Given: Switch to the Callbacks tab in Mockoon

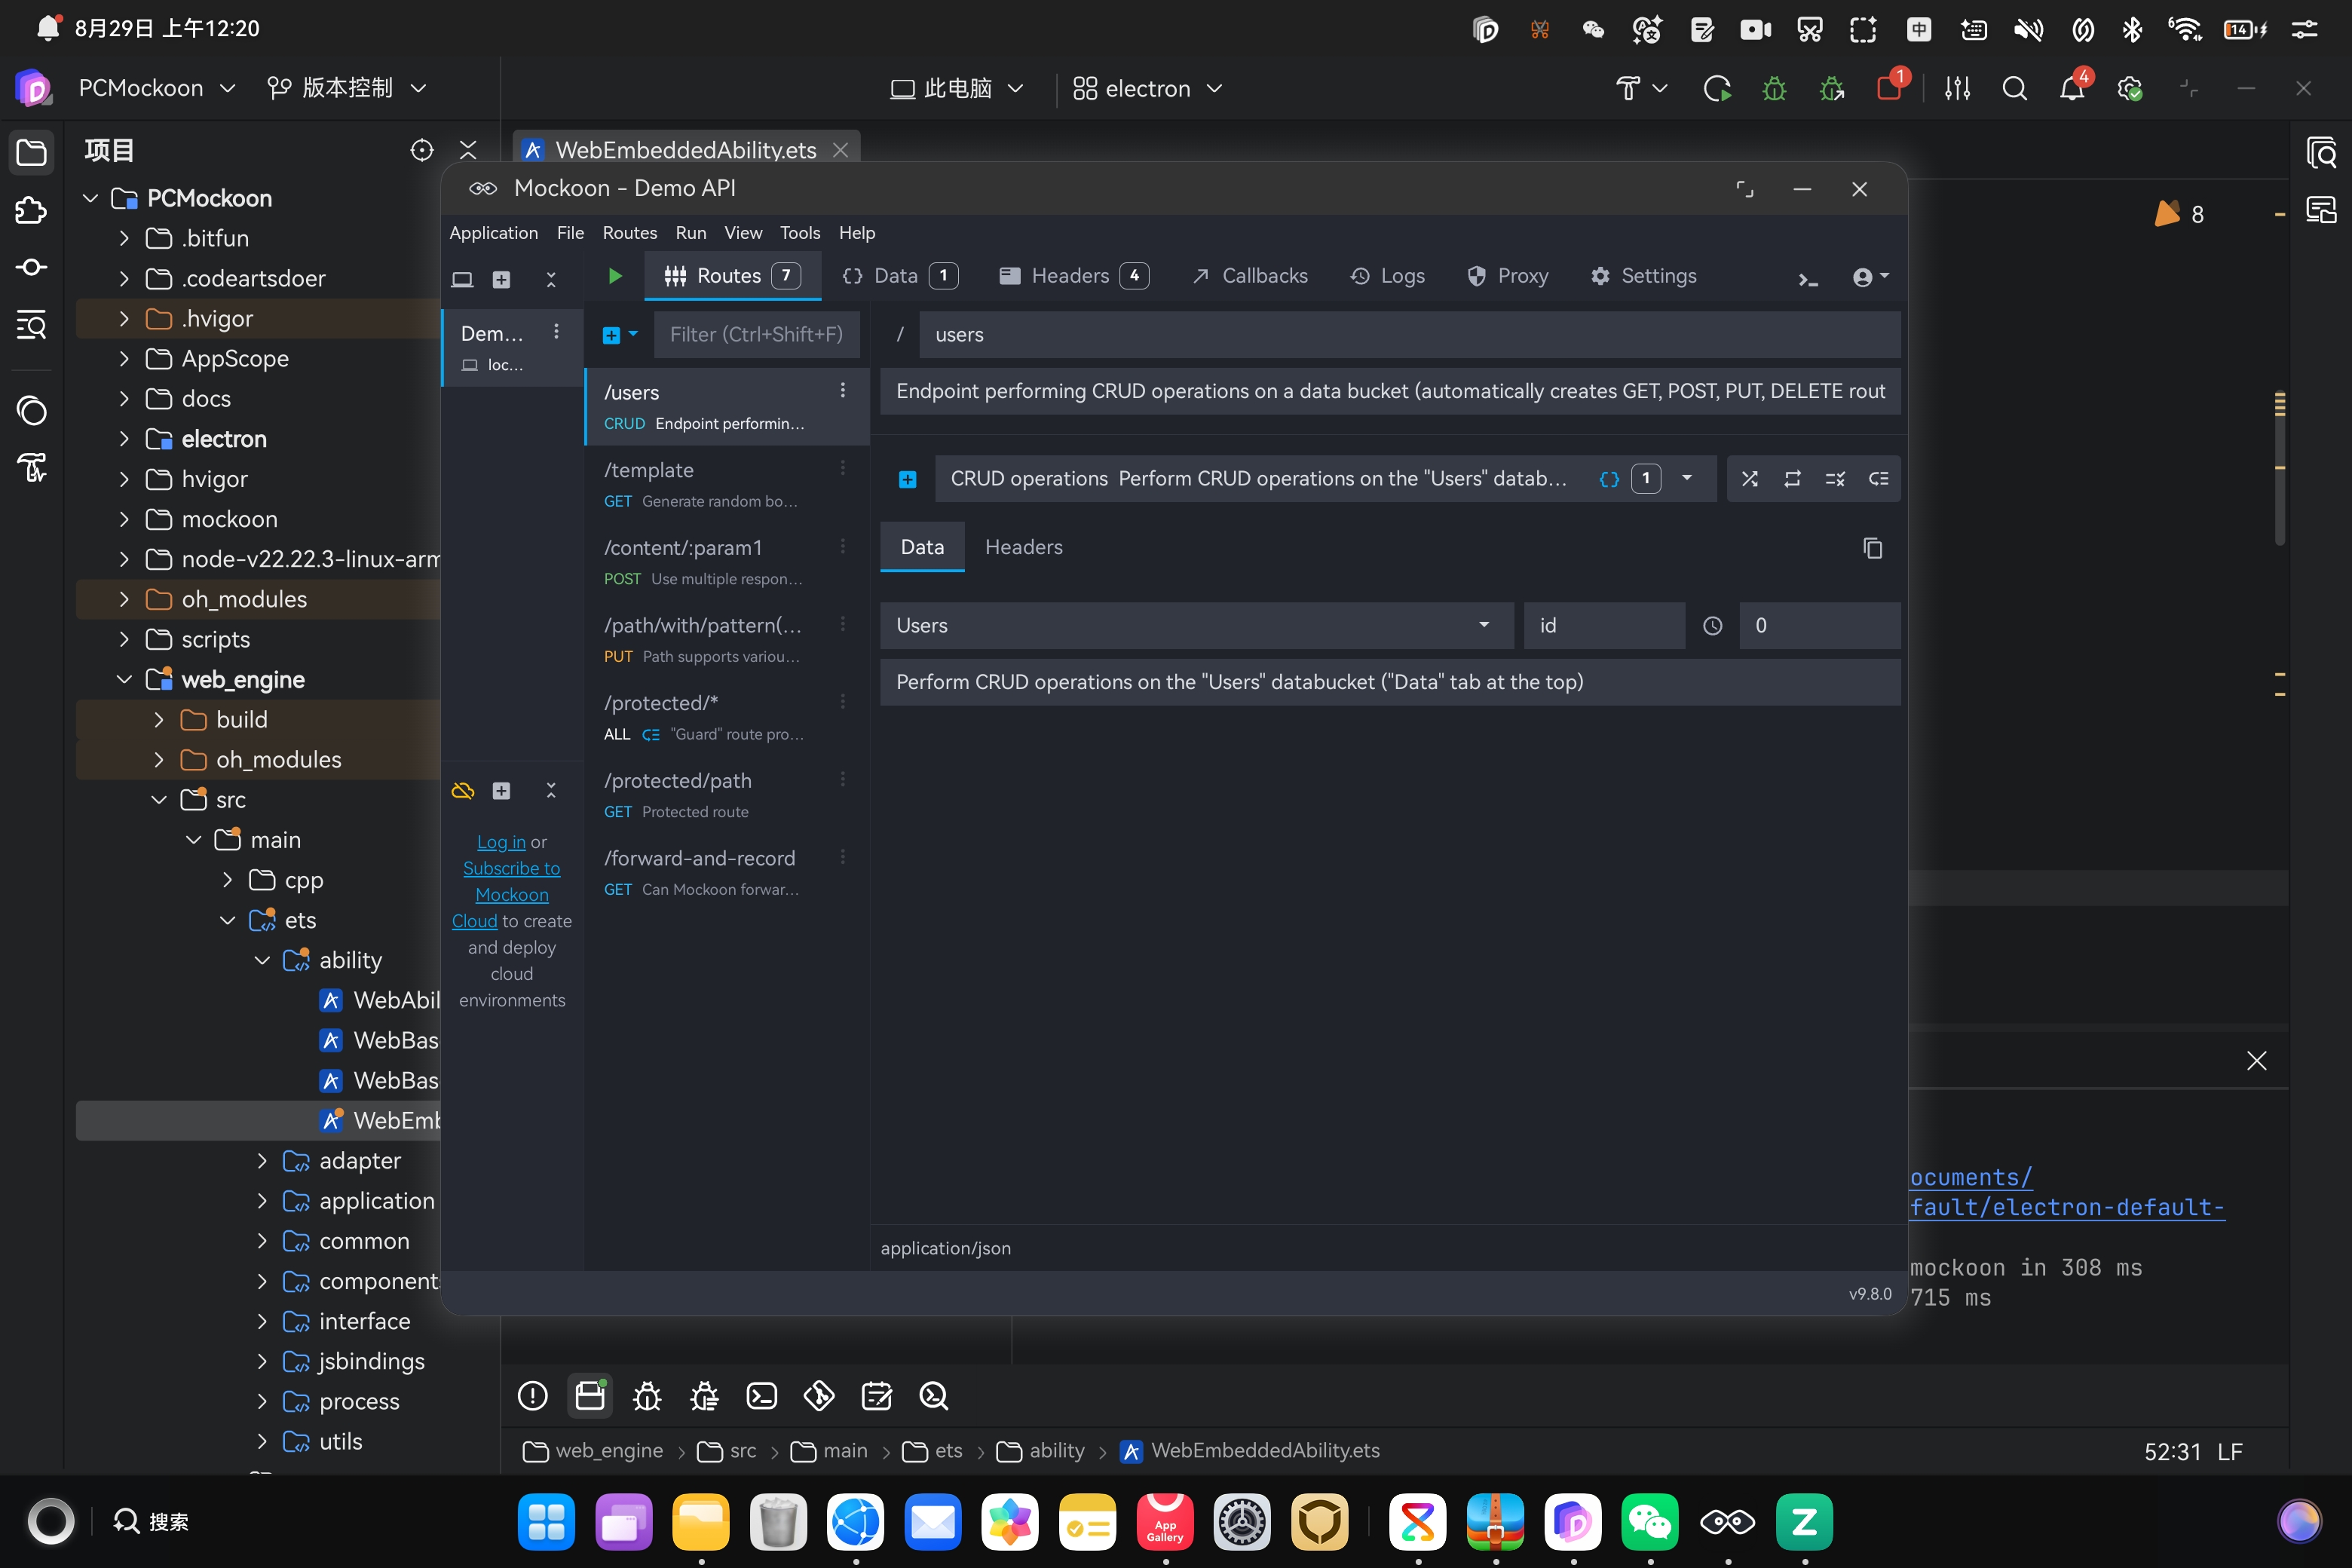Looking at the screenshot, I should [1250, 276].
